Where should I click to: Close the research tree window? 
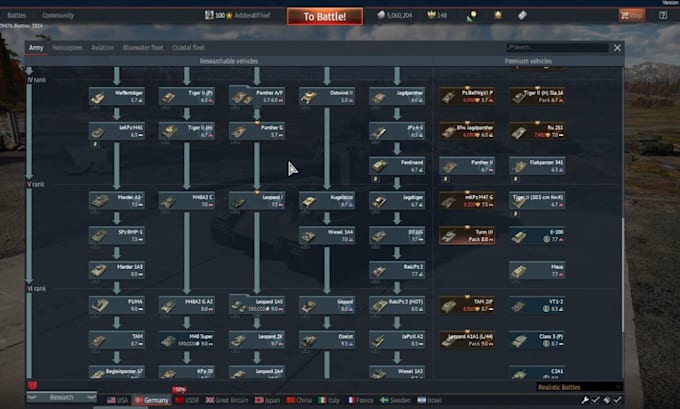coord(618,48)
